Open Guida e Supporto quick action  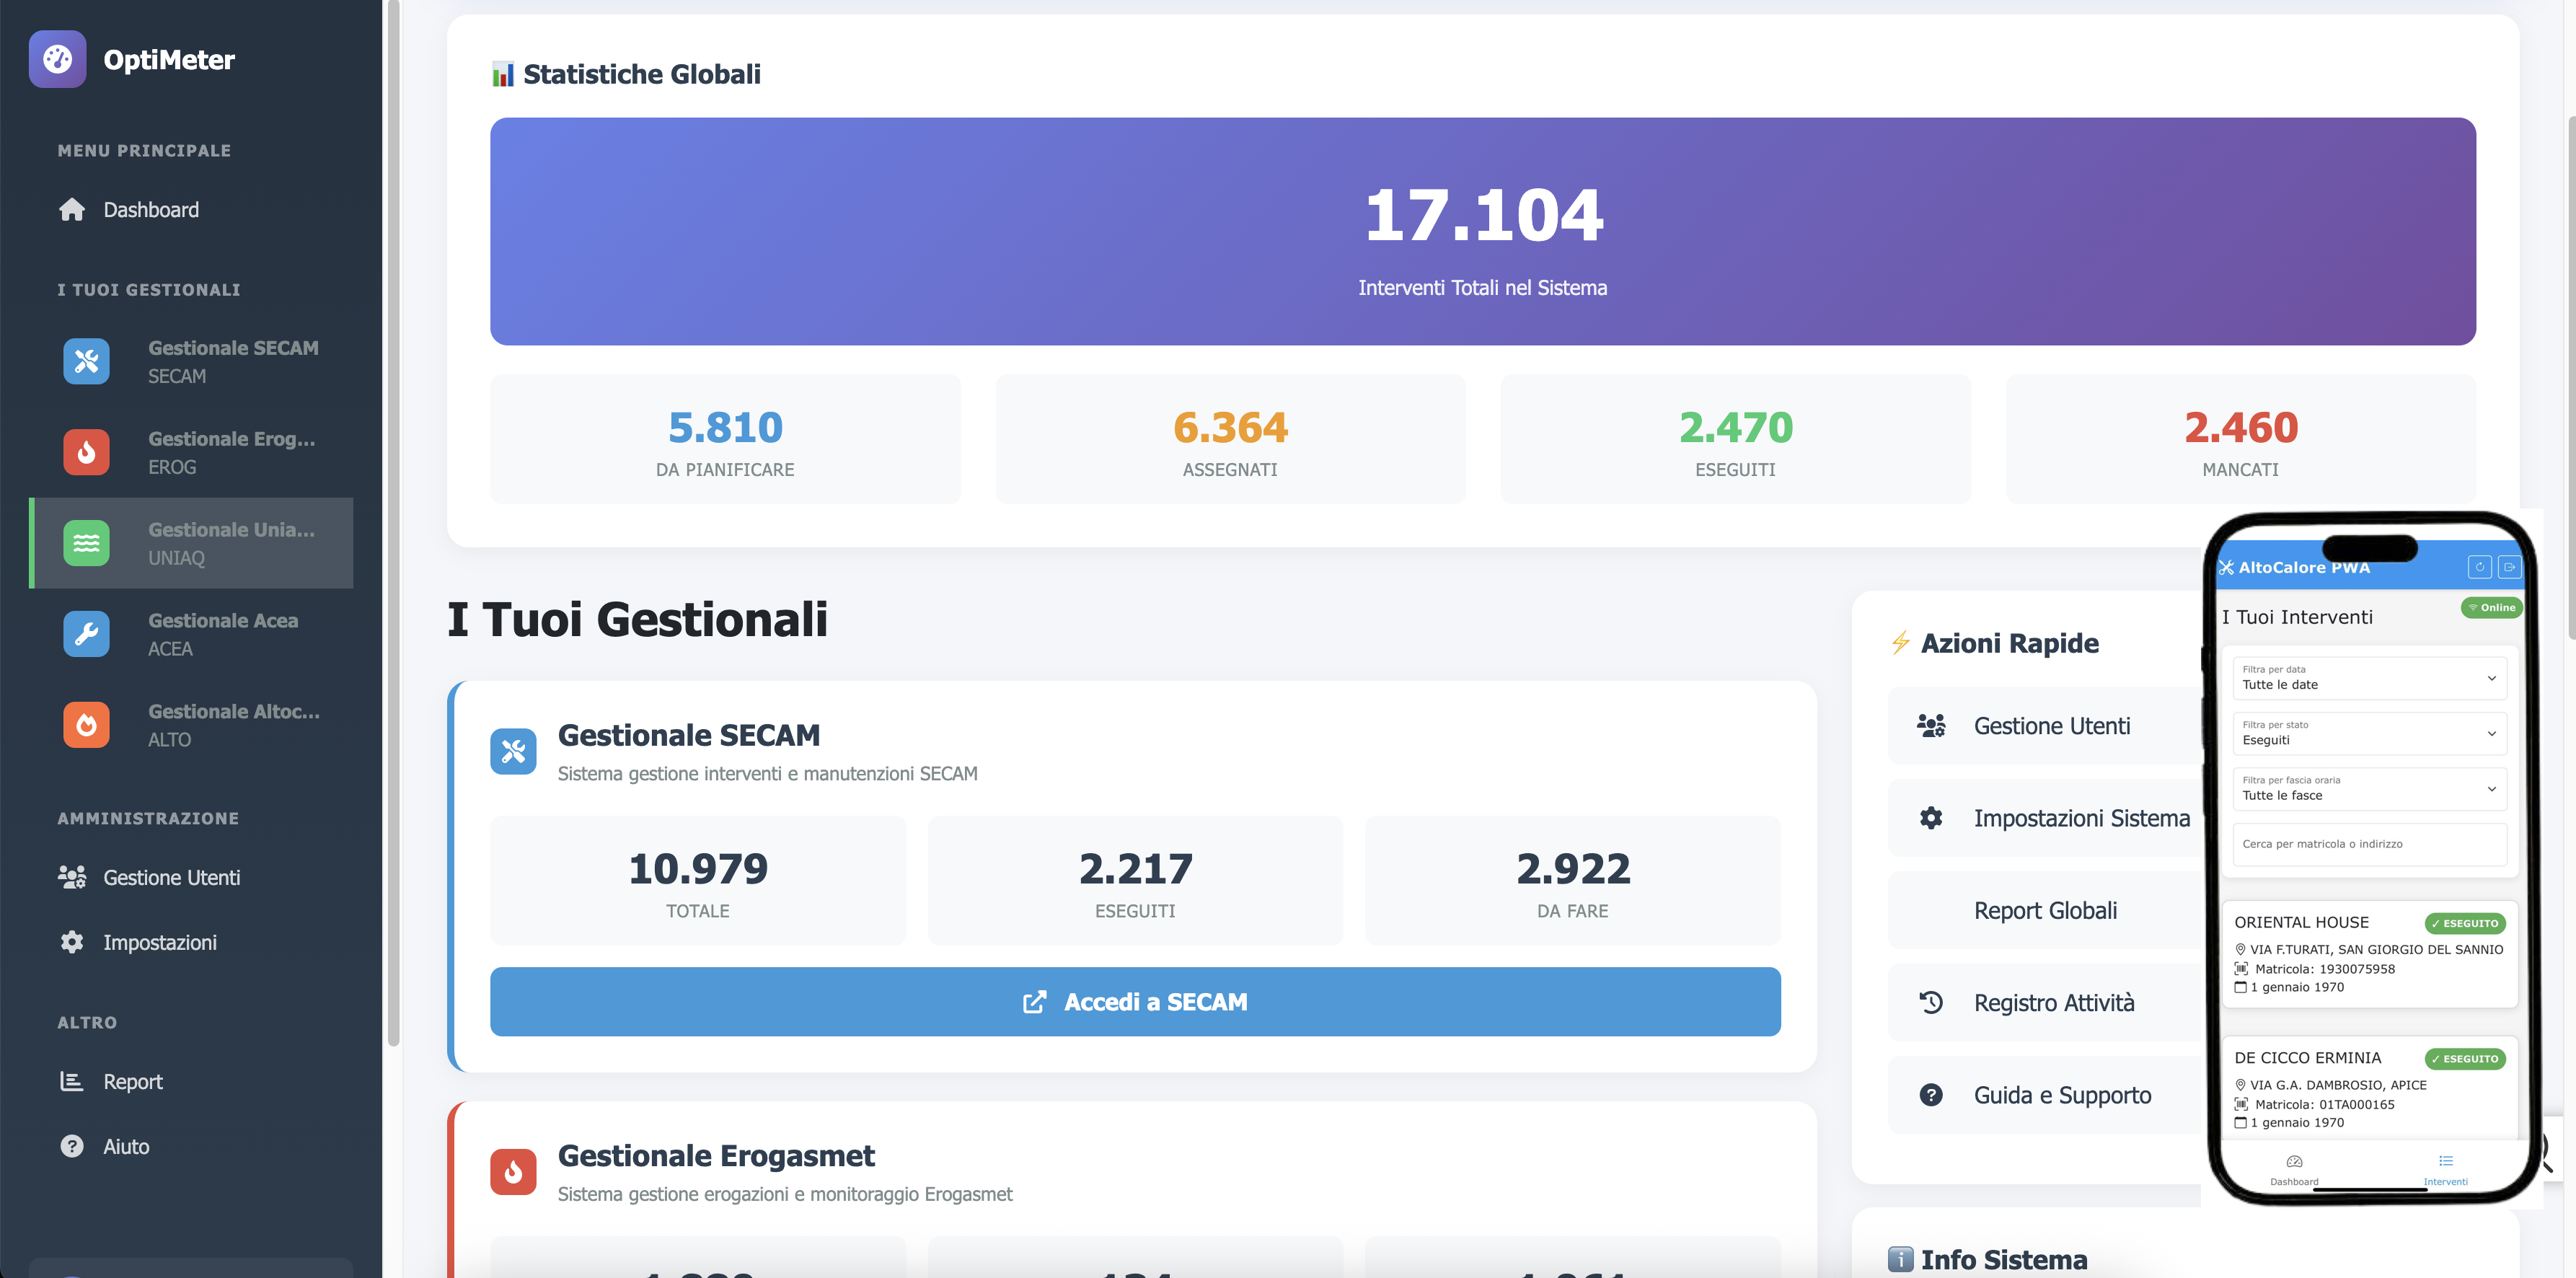[2046, 1095]
